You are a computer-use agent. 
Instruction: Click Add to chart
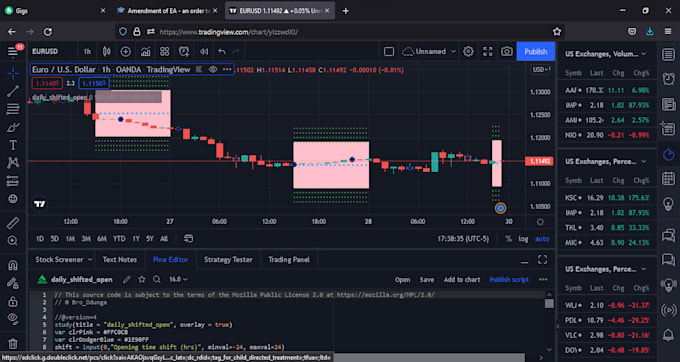point(462,280)
